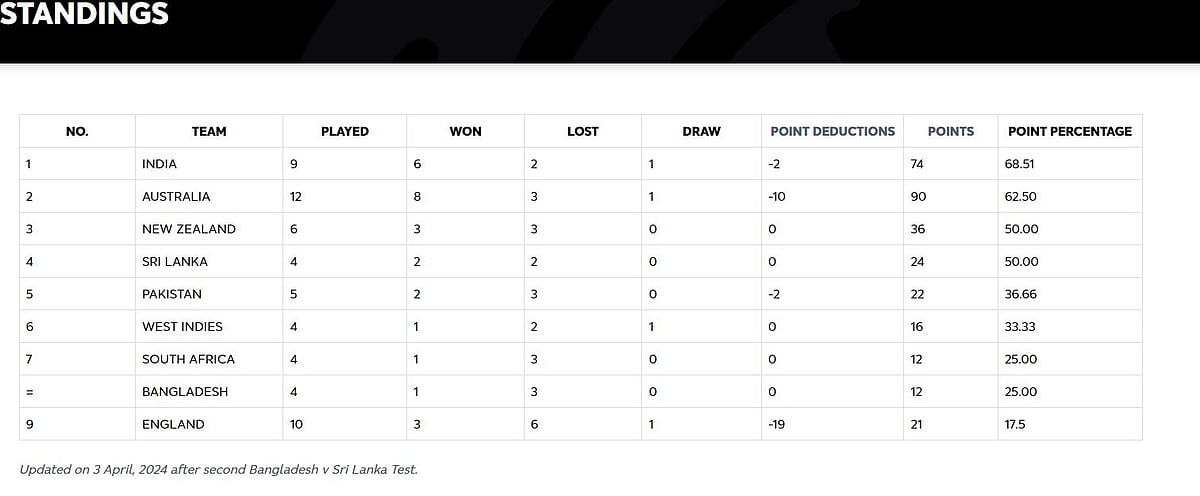This screenshot has width=1200, height=496.
Task: Click the WON column header
Action: point(465,131)
